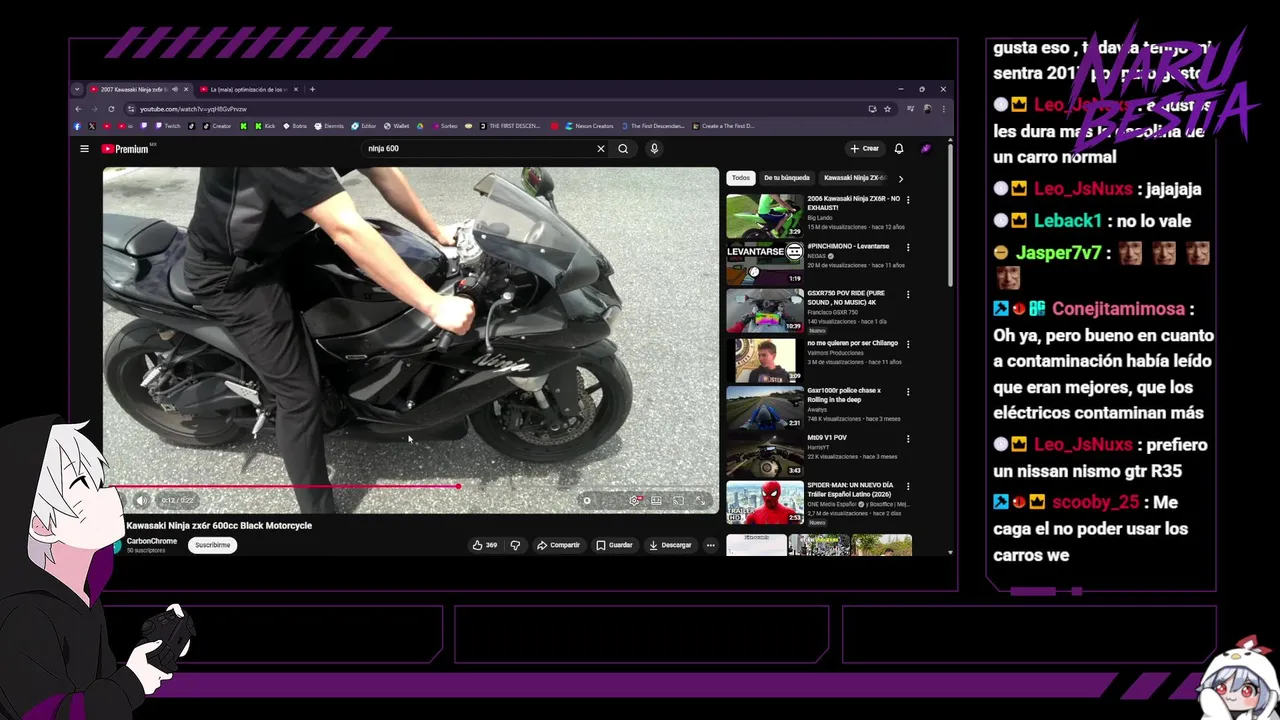1280x720 pixels.
Task: Expand the Chrome tab search dropdown
Action: (77, 89)
